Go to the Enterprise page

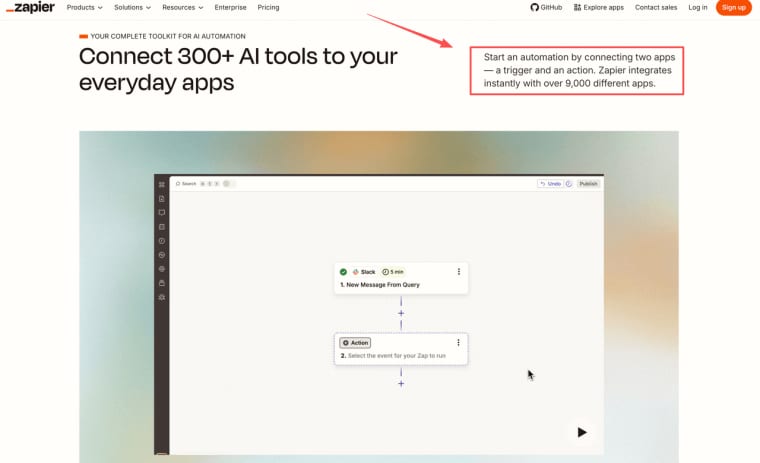pos(230,7)
